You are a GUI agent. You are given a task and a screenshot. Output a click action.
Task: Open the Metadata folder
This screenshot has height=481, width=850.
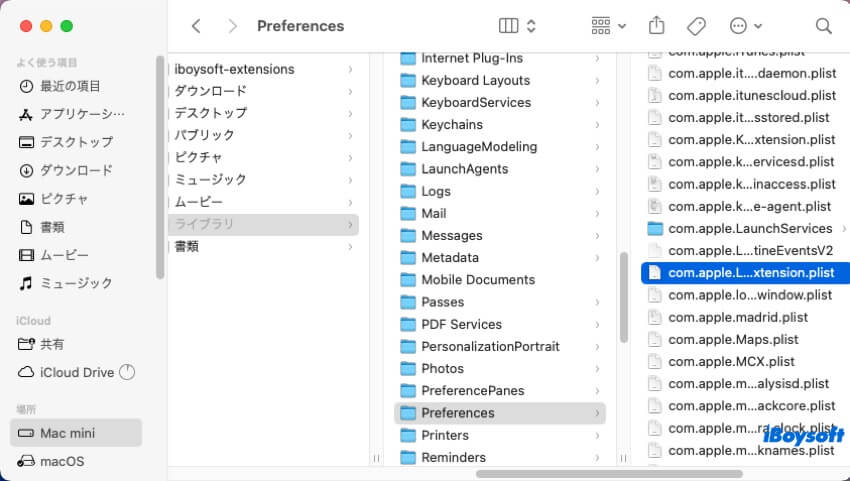pyautogui.click(x=500, y=258)
